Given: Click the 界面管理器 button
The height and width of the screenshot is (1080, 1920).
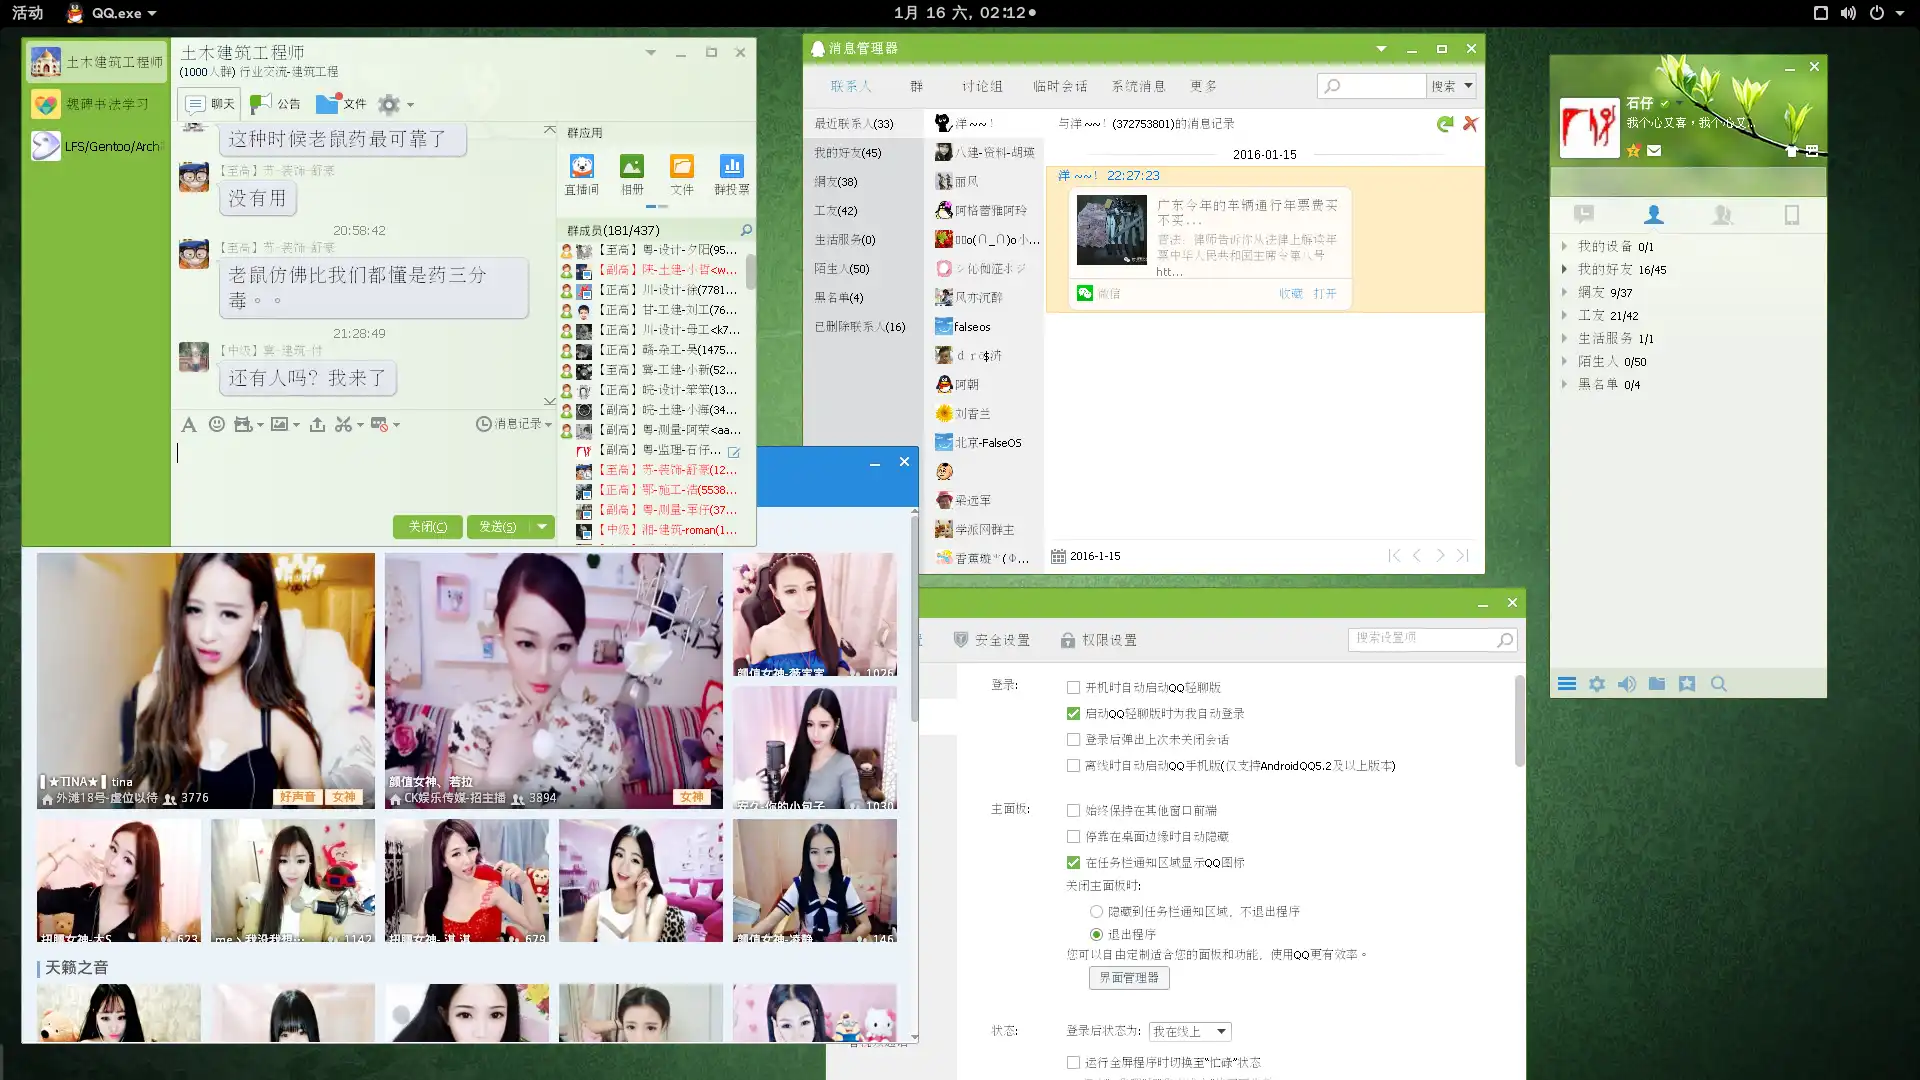Looking at the screenshot, I should click(x=1128, y=978).
